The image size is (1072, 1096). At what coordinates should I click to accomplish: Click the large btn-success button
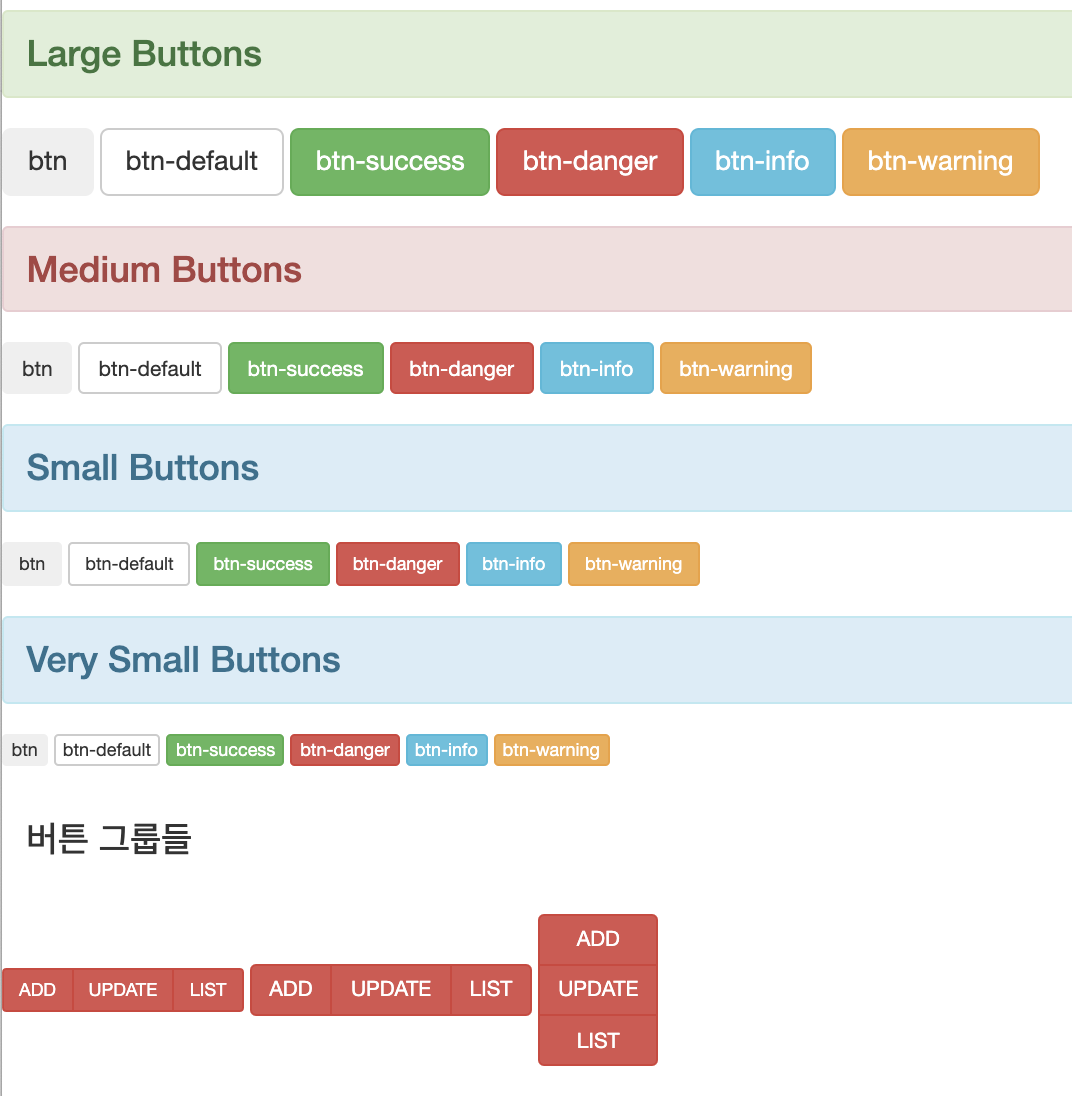390,161
